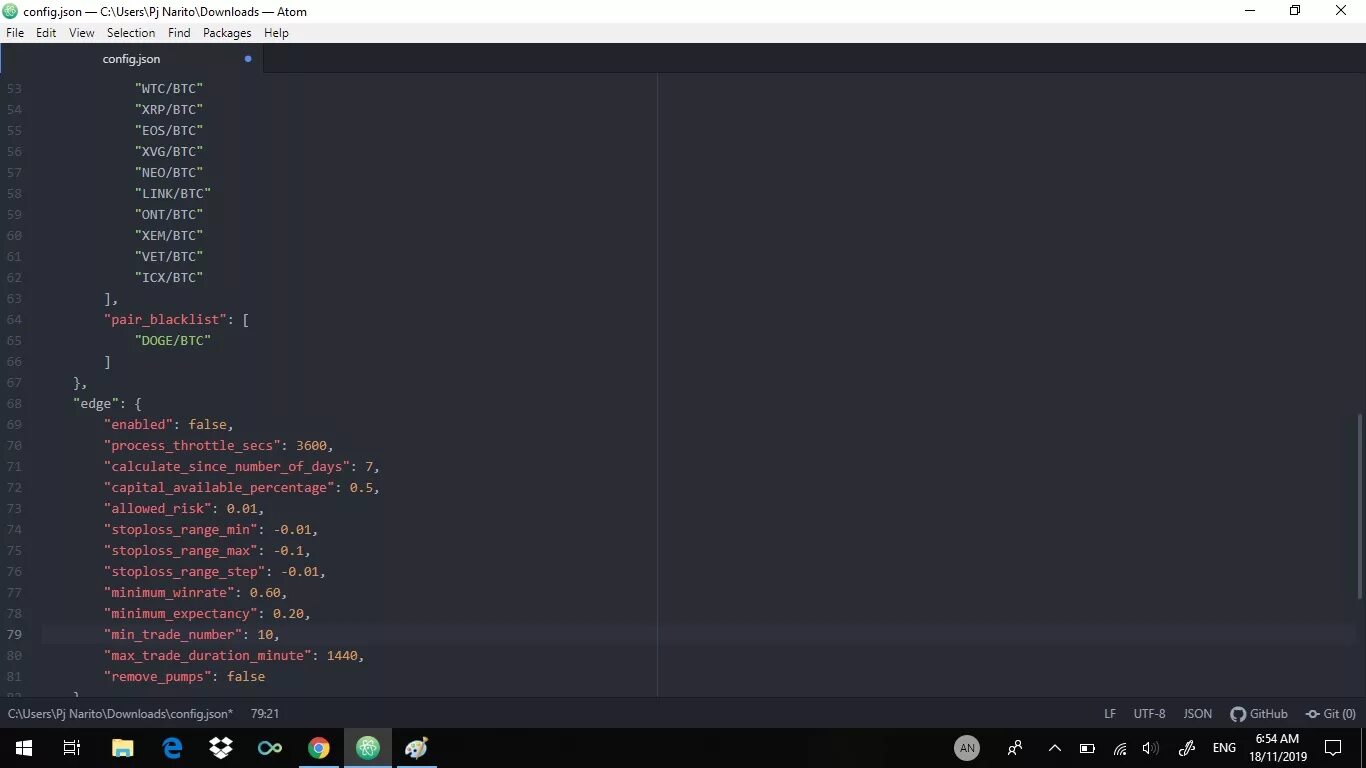1366x768 pixels.
Task: Open the Selection menu
Action: pyautogui.click(x=131, y=33)
